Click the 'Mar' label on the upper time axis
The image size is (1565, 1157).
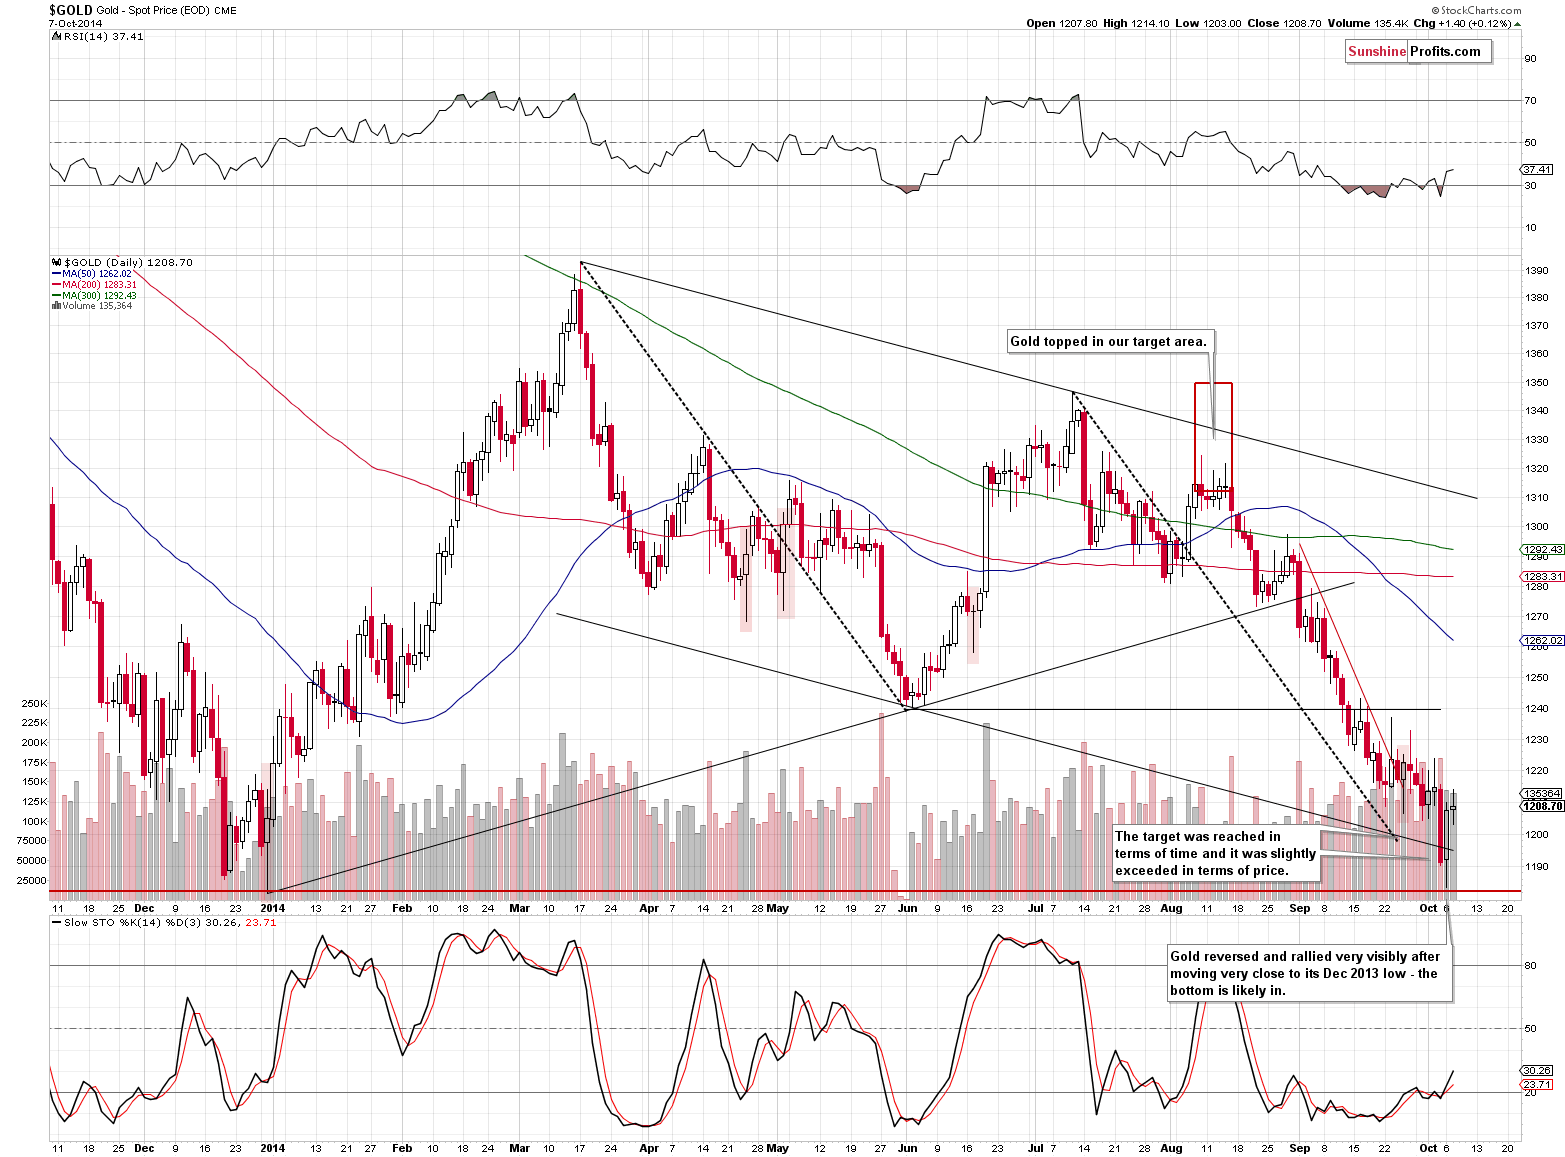[x=519, y=909]
